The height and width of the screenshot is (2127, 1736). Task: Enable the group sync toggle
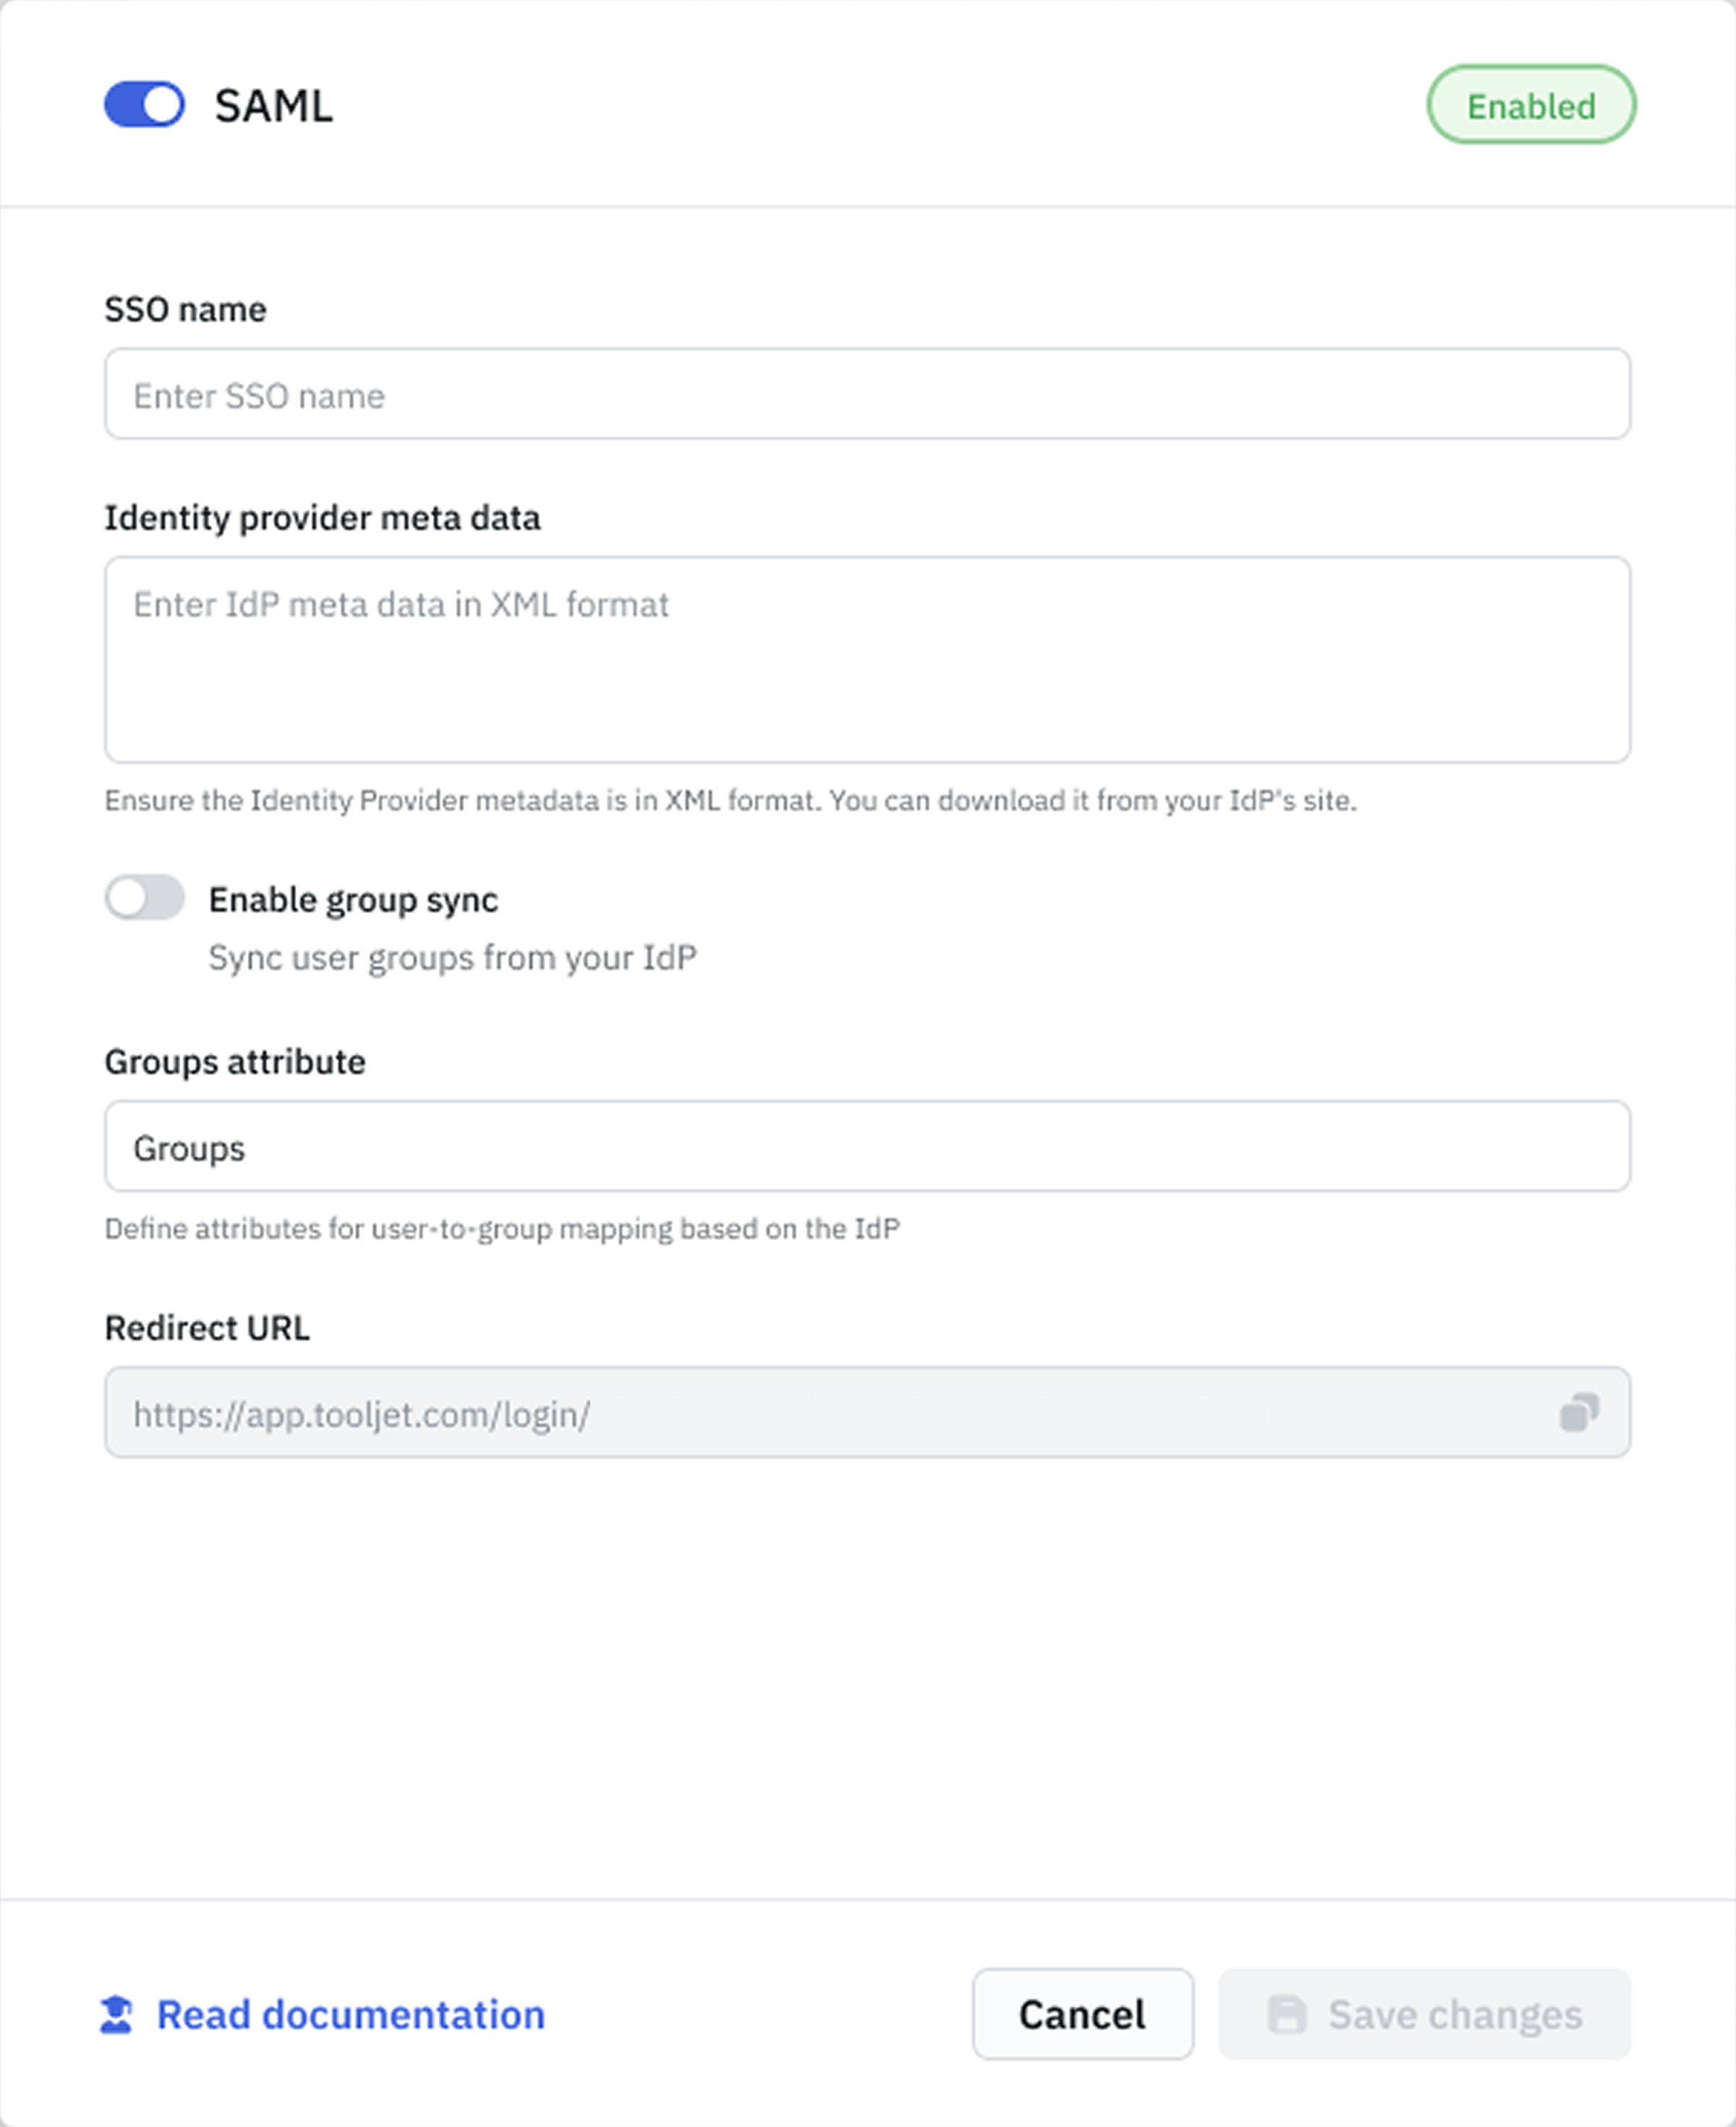coord(144,897)
